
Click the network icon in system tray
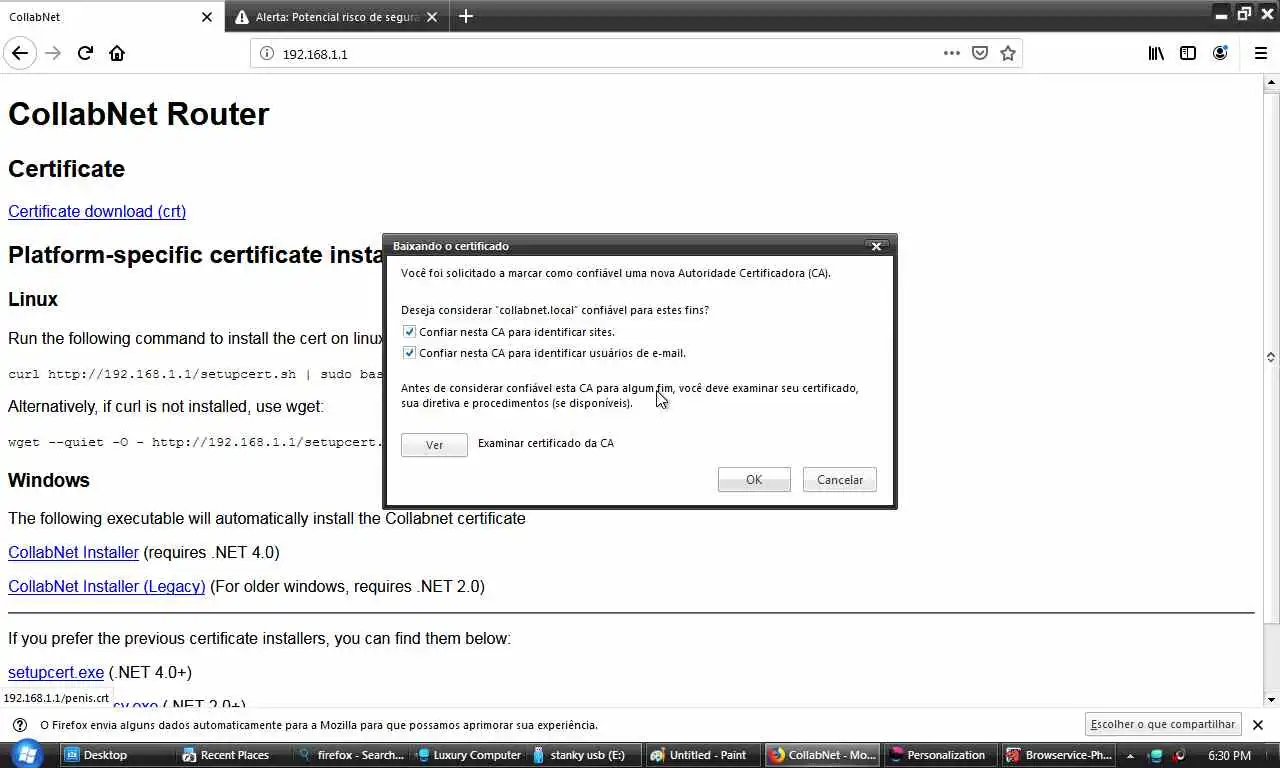point(1156,756)
